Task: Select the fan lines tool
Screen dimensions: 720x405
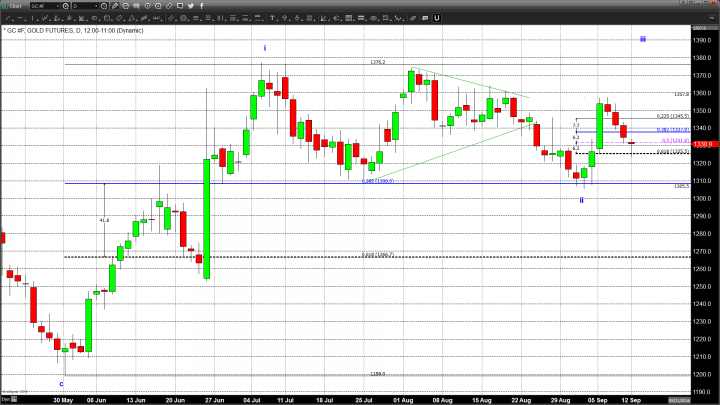Action: pos(82,18)
